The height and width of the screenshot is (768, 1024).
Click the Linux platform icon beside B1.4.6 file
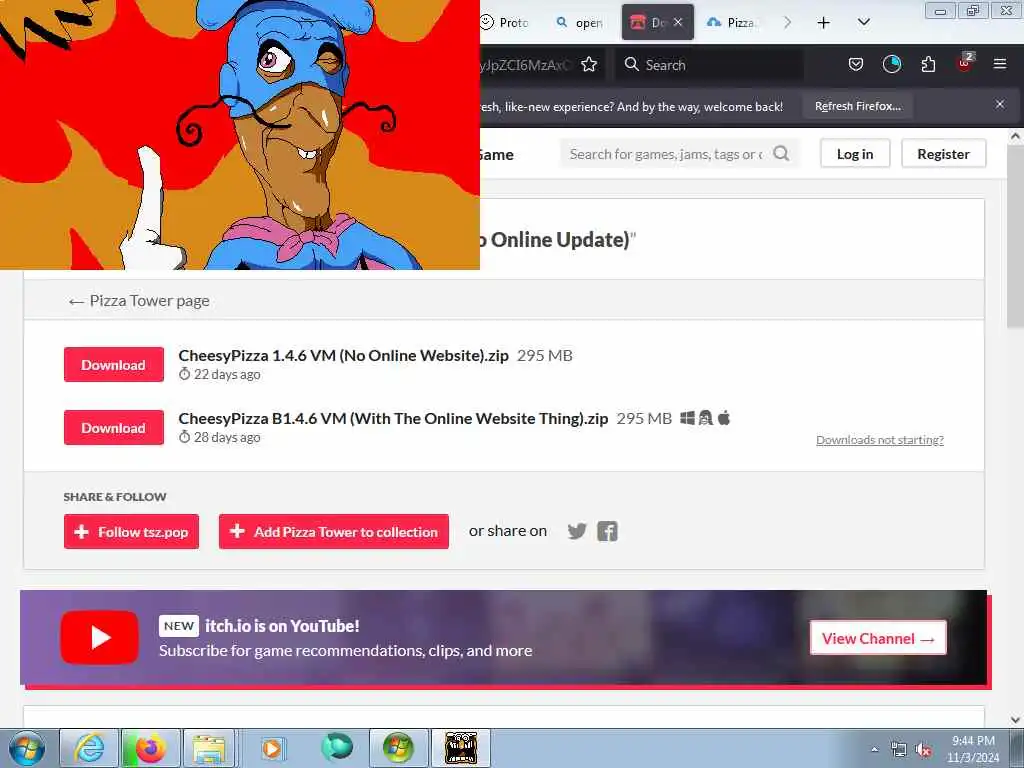point(705,417)
